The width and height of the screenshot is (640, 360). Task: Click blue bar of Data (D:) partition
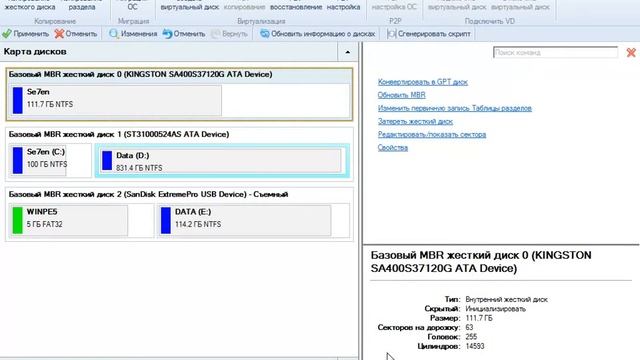tap(107, 160)
